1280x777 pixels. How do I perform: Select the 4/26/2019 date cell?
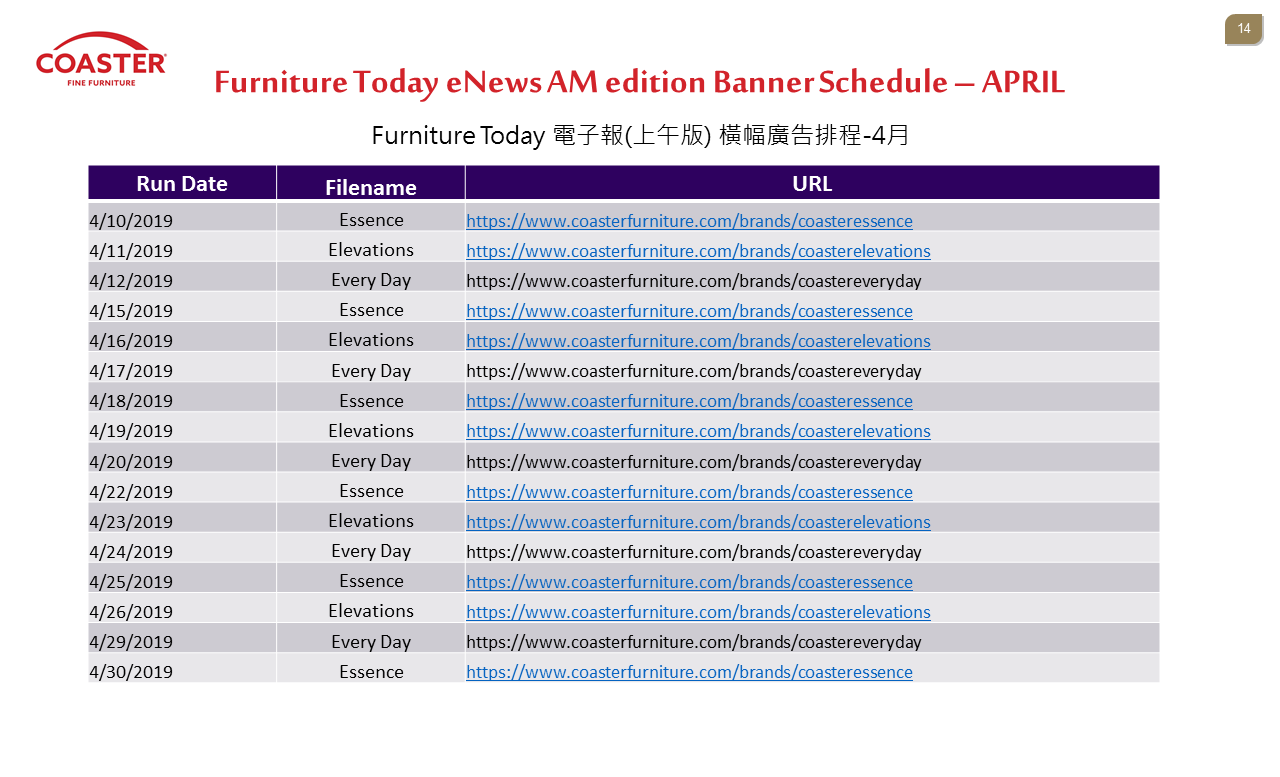[x=182, y=608]
